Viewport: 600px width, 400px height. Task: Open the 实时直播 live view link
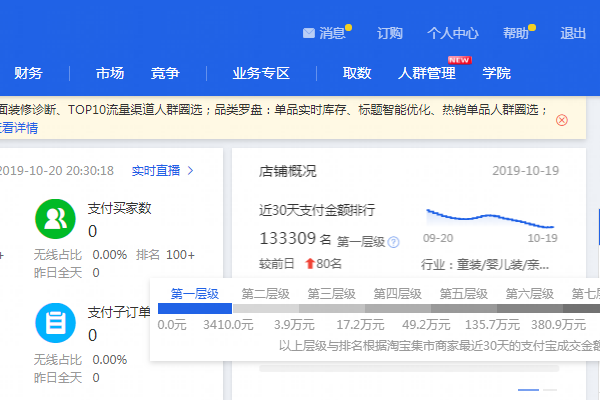pyautogui.click(x=162, y=171)
